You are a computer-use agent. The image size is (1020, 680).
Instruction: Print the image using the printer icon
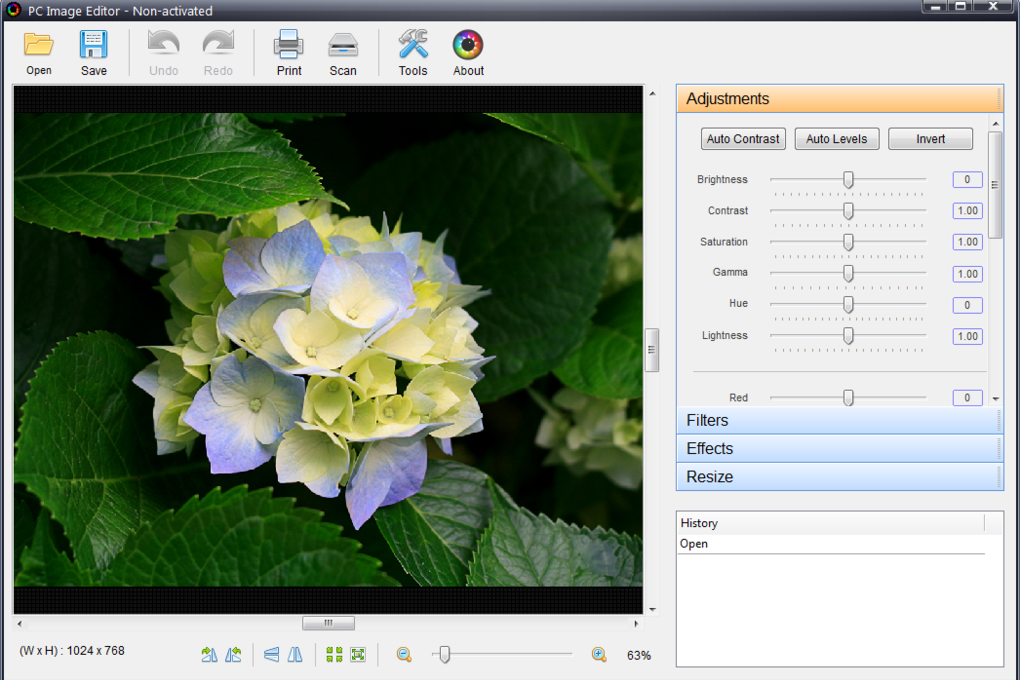pyautogui.click(x=289, y=44)
